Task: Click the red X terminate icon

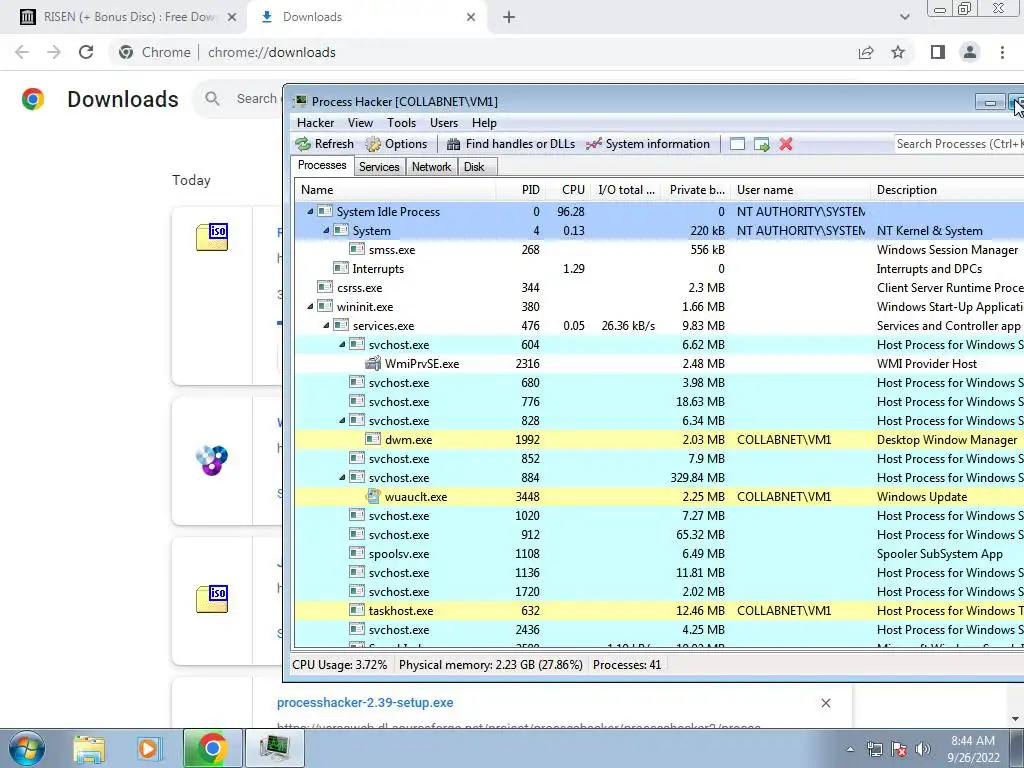Action: tap(786, 144)
